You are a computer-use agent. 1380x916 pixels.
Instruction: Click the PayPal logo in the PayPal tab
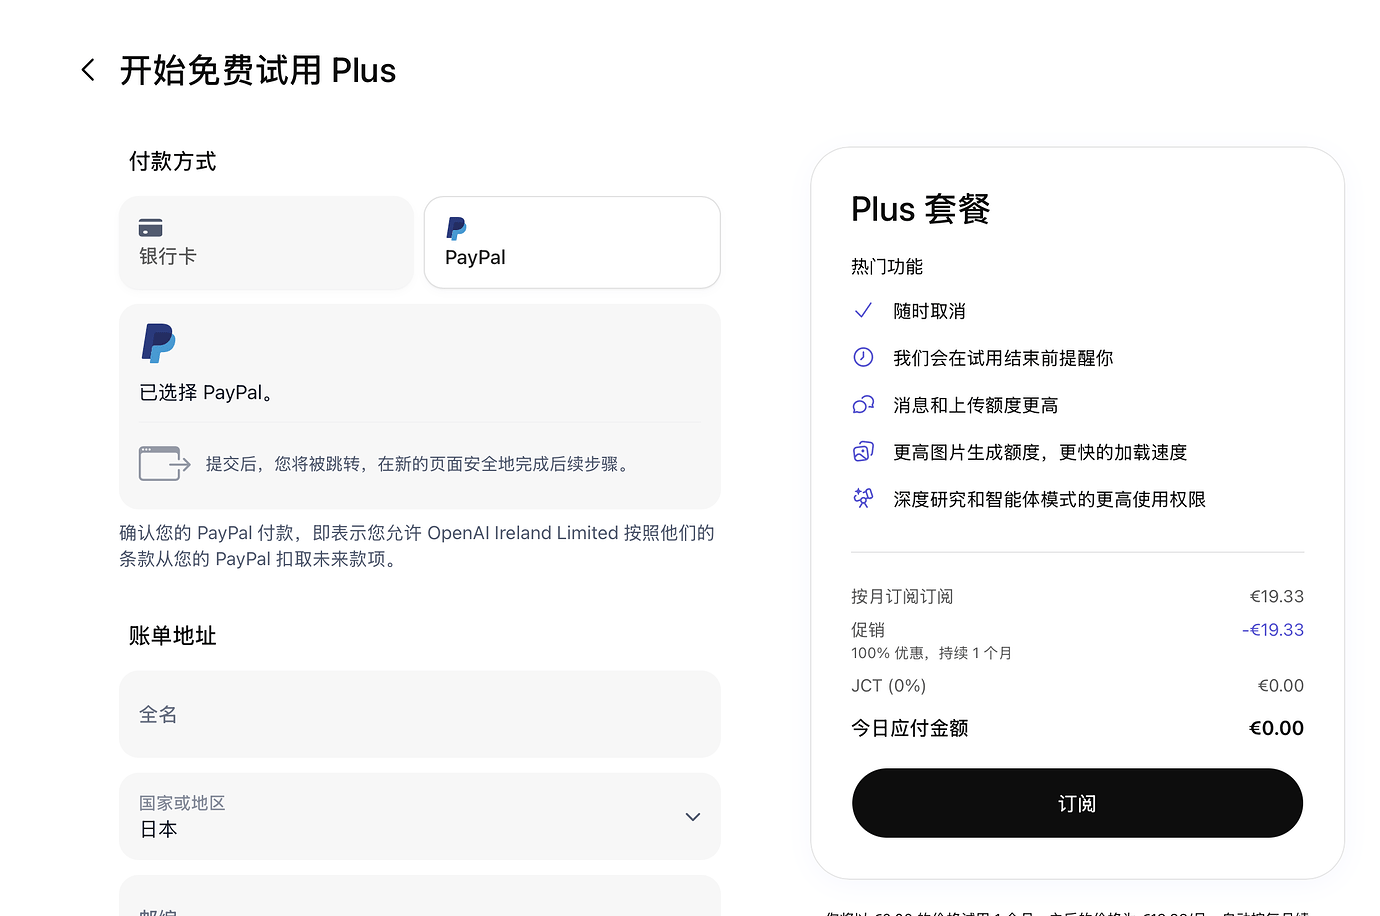click(456, 228)
